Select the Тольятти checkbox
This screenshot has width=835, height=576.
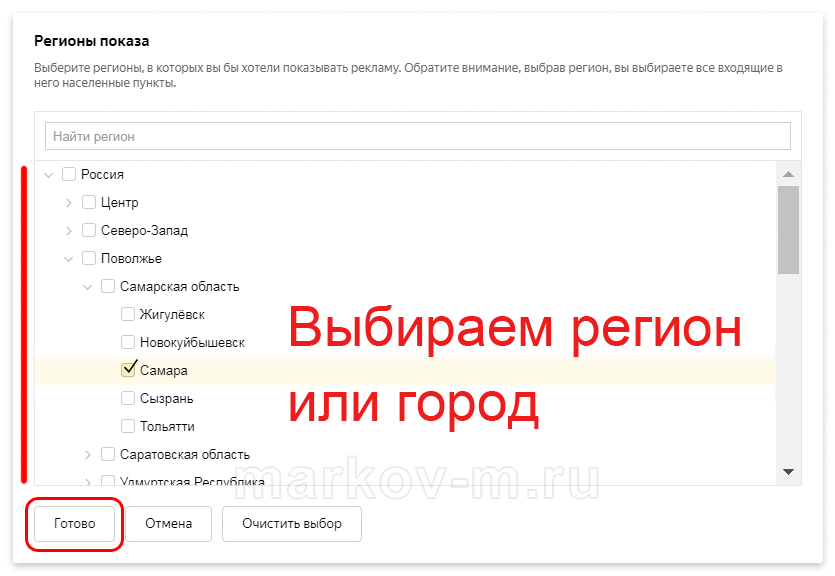[x=128, y=426]
